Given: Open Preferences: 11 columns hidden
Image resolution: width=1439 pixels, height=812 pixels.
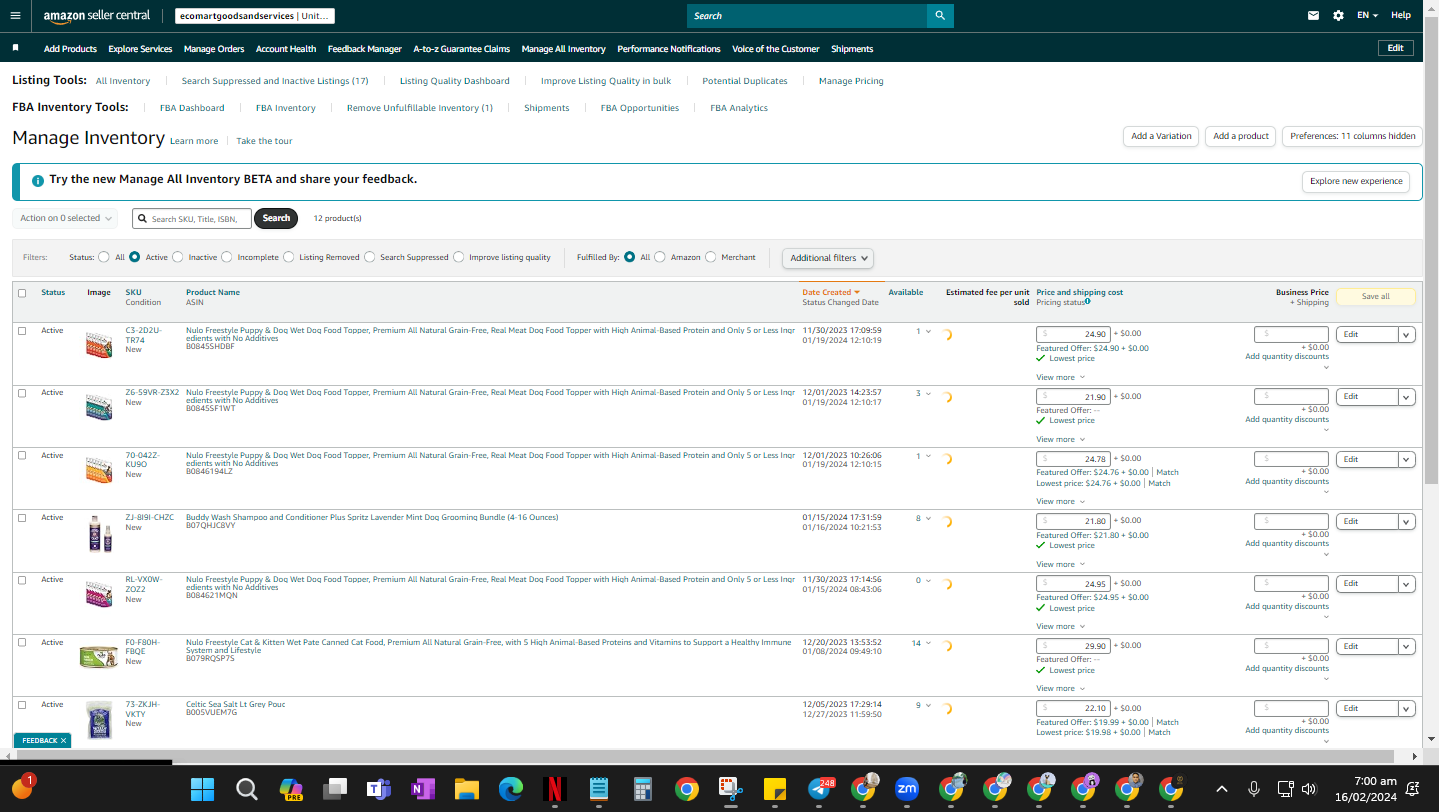Looking at the screenshot, I should 1352,136.
